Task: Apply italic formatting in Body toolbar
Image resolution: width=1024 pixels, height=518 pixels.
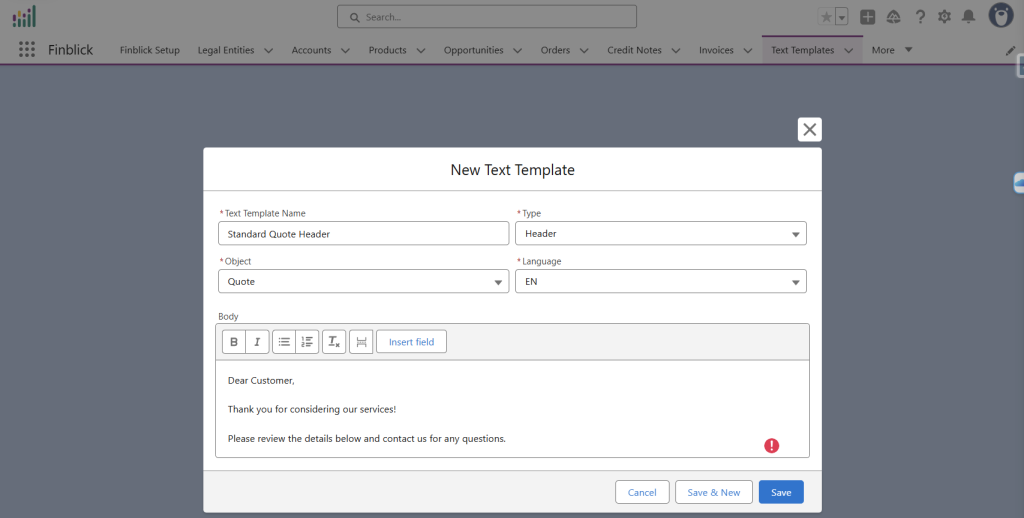Action: [x=257, y=342]
